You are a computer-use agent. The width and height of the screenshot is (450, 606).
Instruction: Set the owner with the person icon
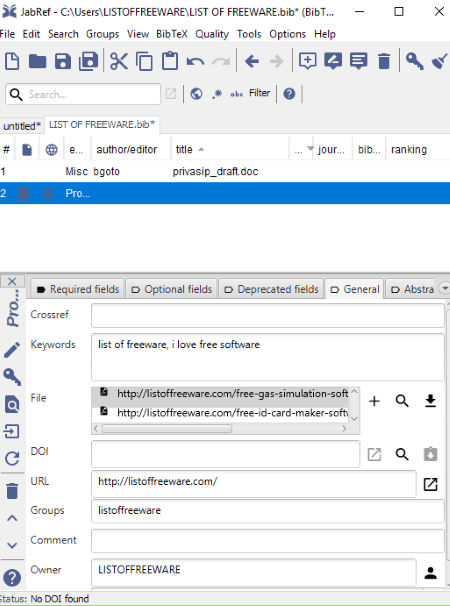[x=430, y=573]
